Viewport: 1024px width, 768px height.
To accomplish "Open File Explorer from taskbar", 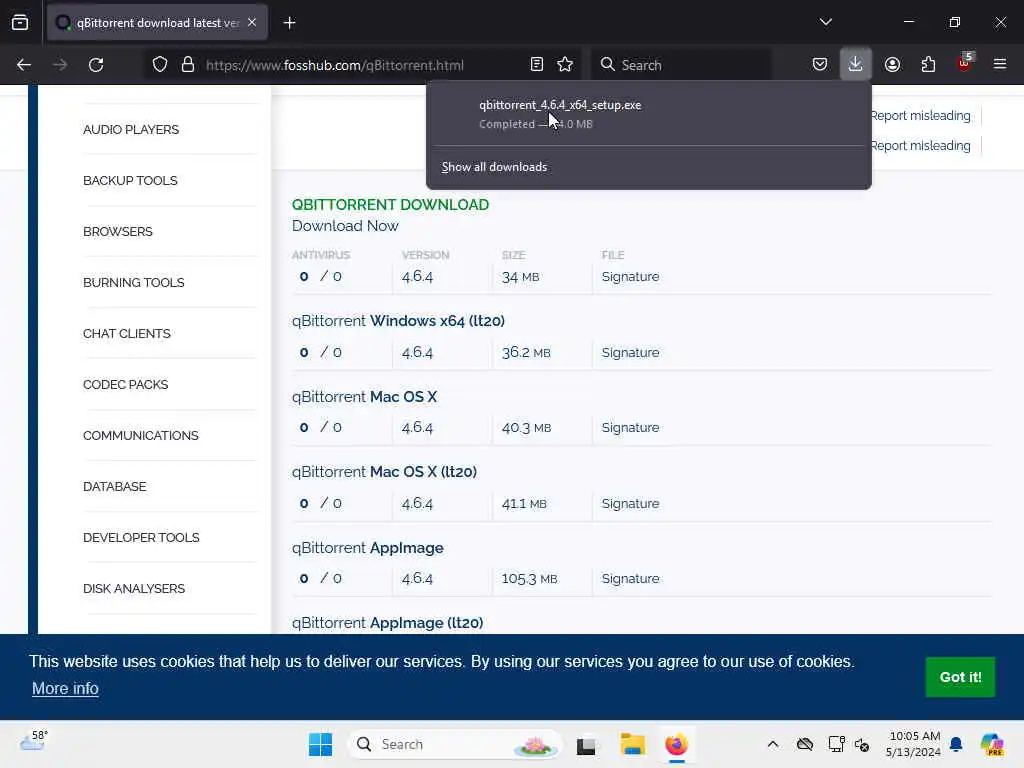I will point(632,744).
